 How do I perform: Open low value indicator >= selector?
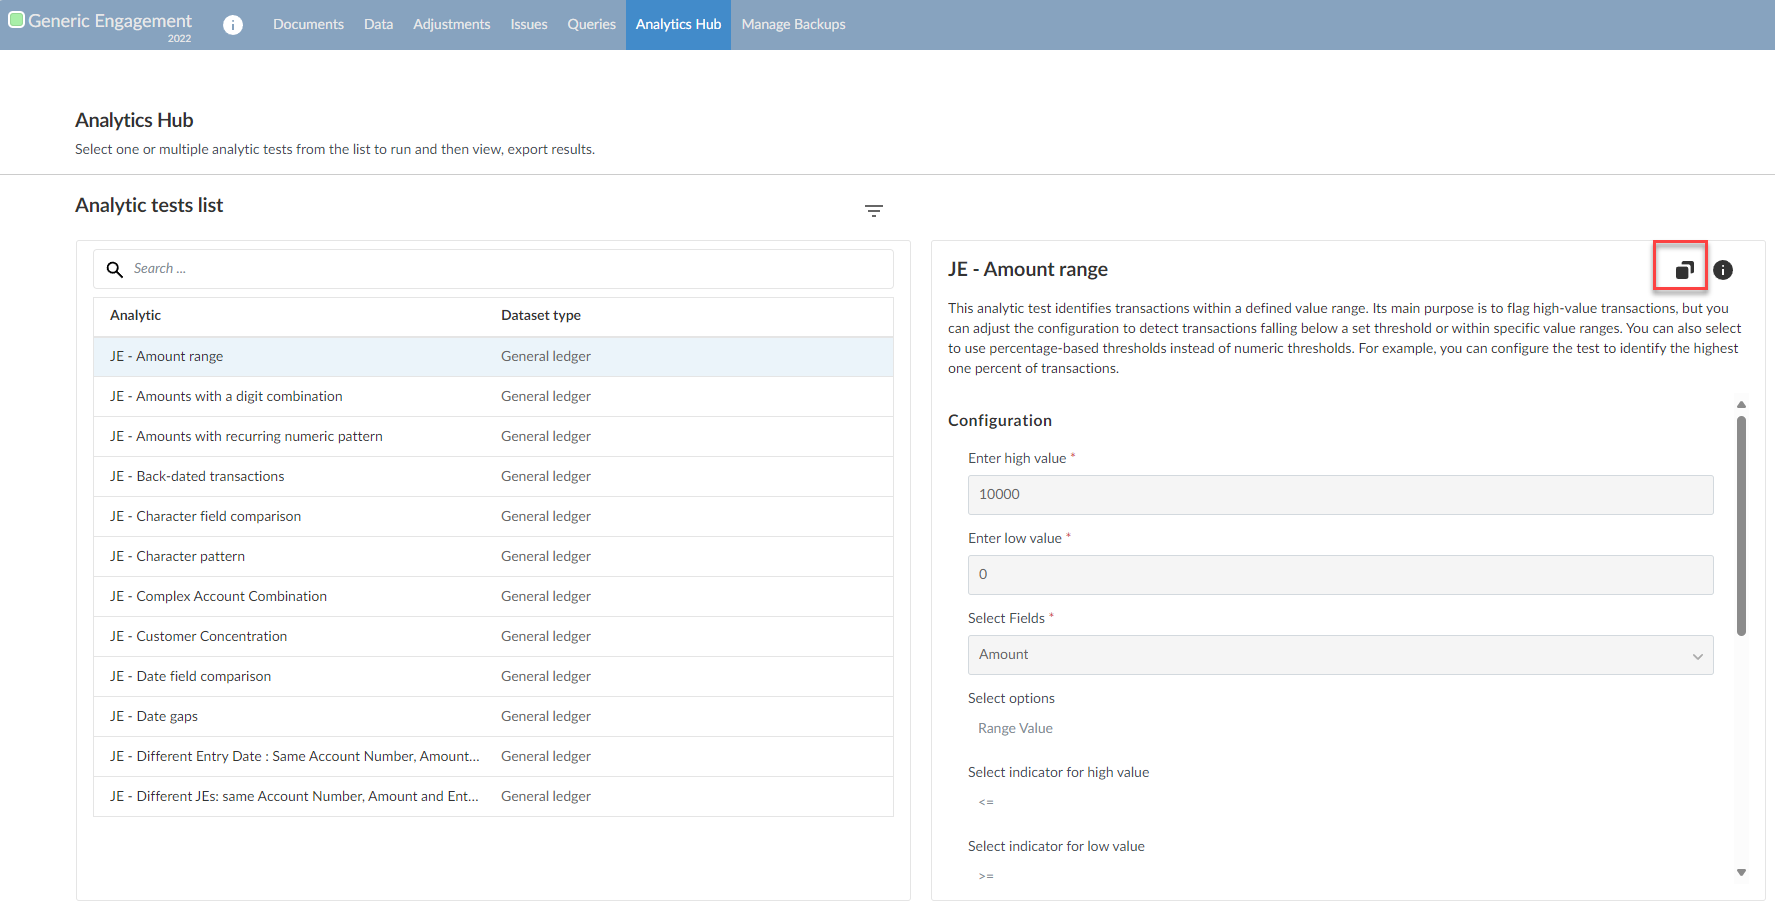(986, 876)
